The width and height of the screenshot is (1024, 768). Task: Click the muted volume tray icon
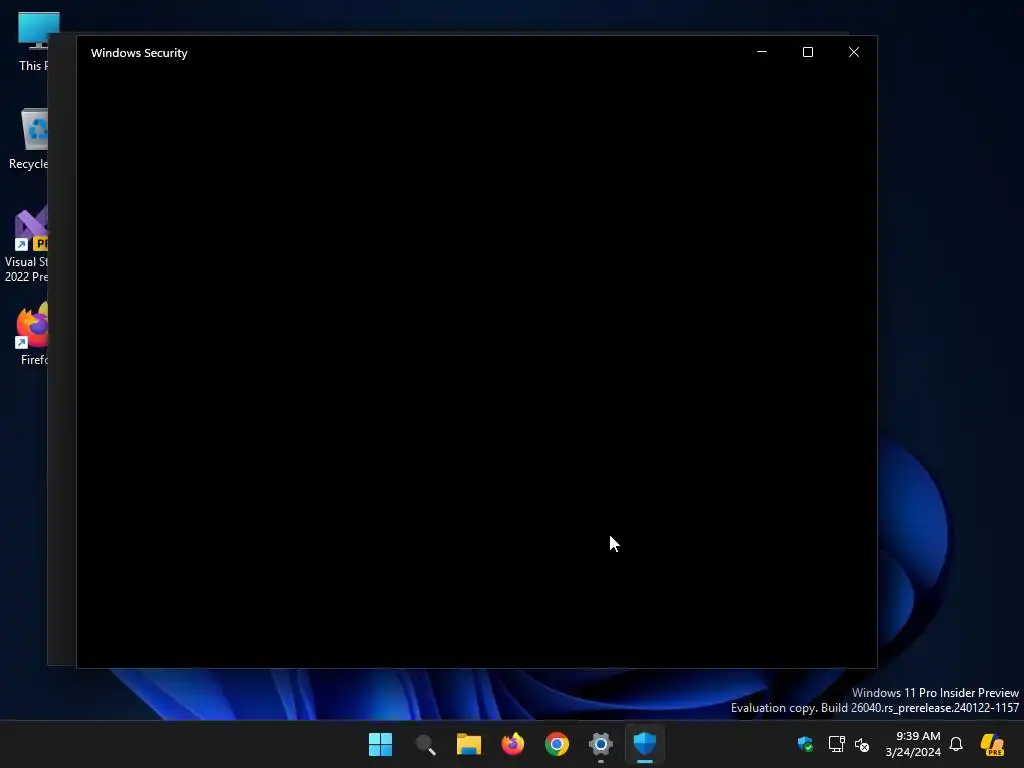point(862,744)
